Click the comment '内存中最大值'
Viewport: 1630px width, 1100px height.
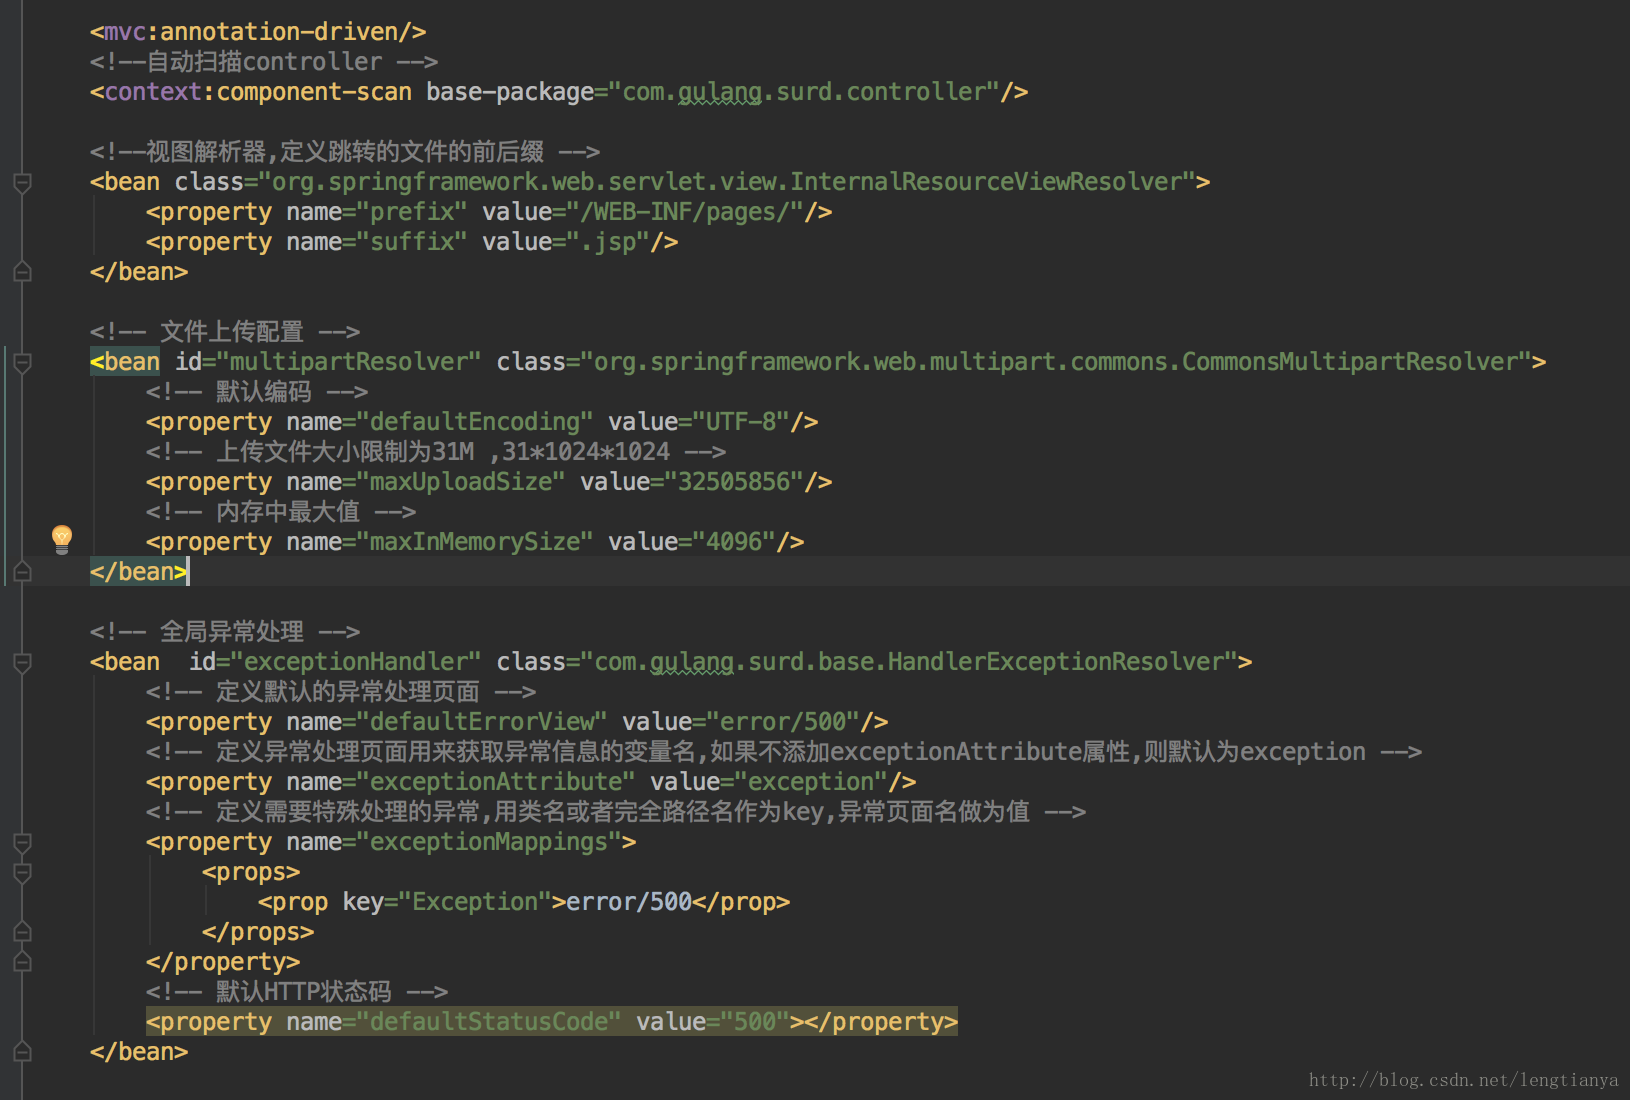click(281, 512)
